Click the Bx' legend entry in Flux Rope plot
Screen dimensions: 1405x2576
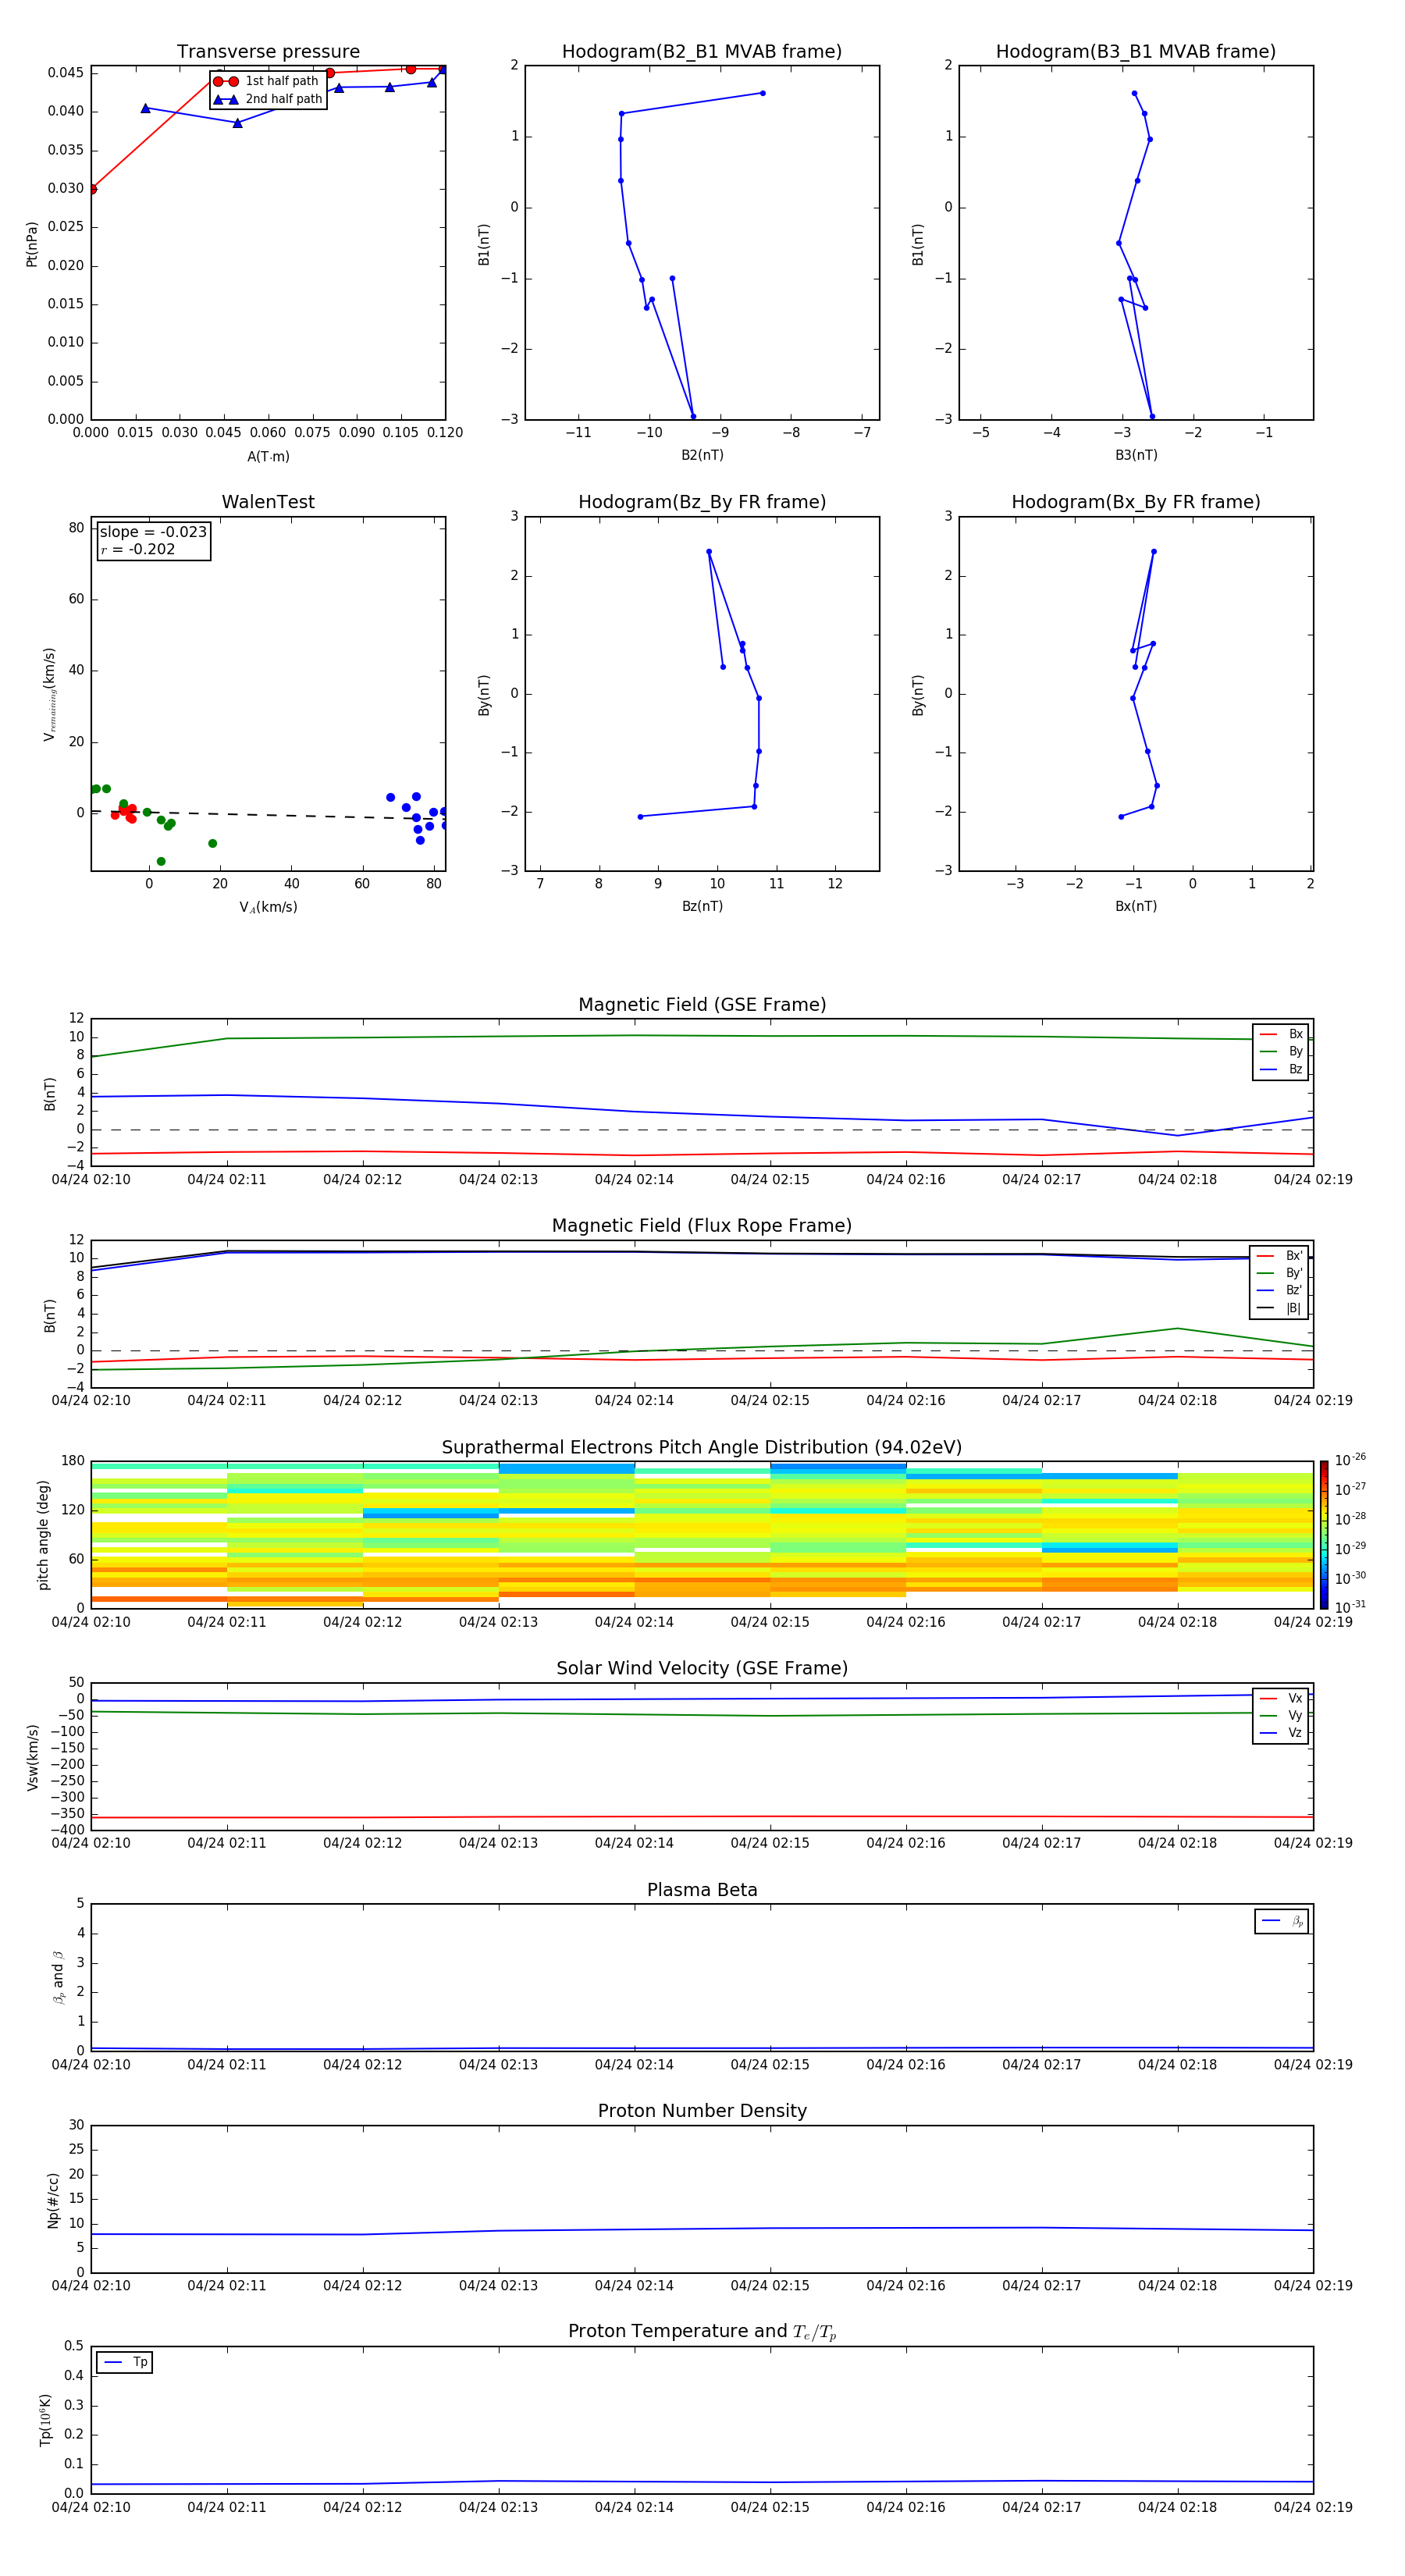point(1279,1256)
